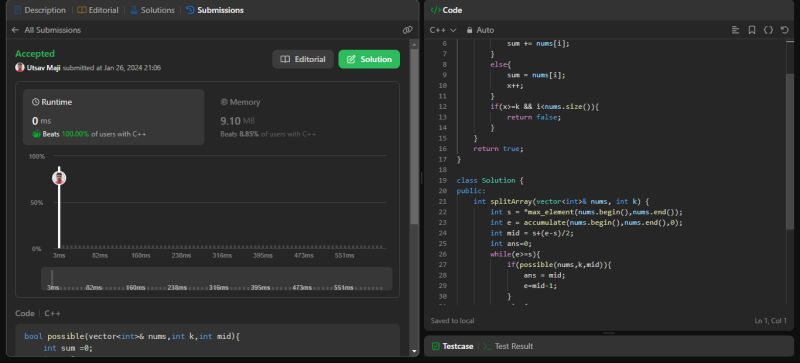Click line 19 'class Solution {' in editor
Viewport: 800px width, 363px height.
pos(490,180)
